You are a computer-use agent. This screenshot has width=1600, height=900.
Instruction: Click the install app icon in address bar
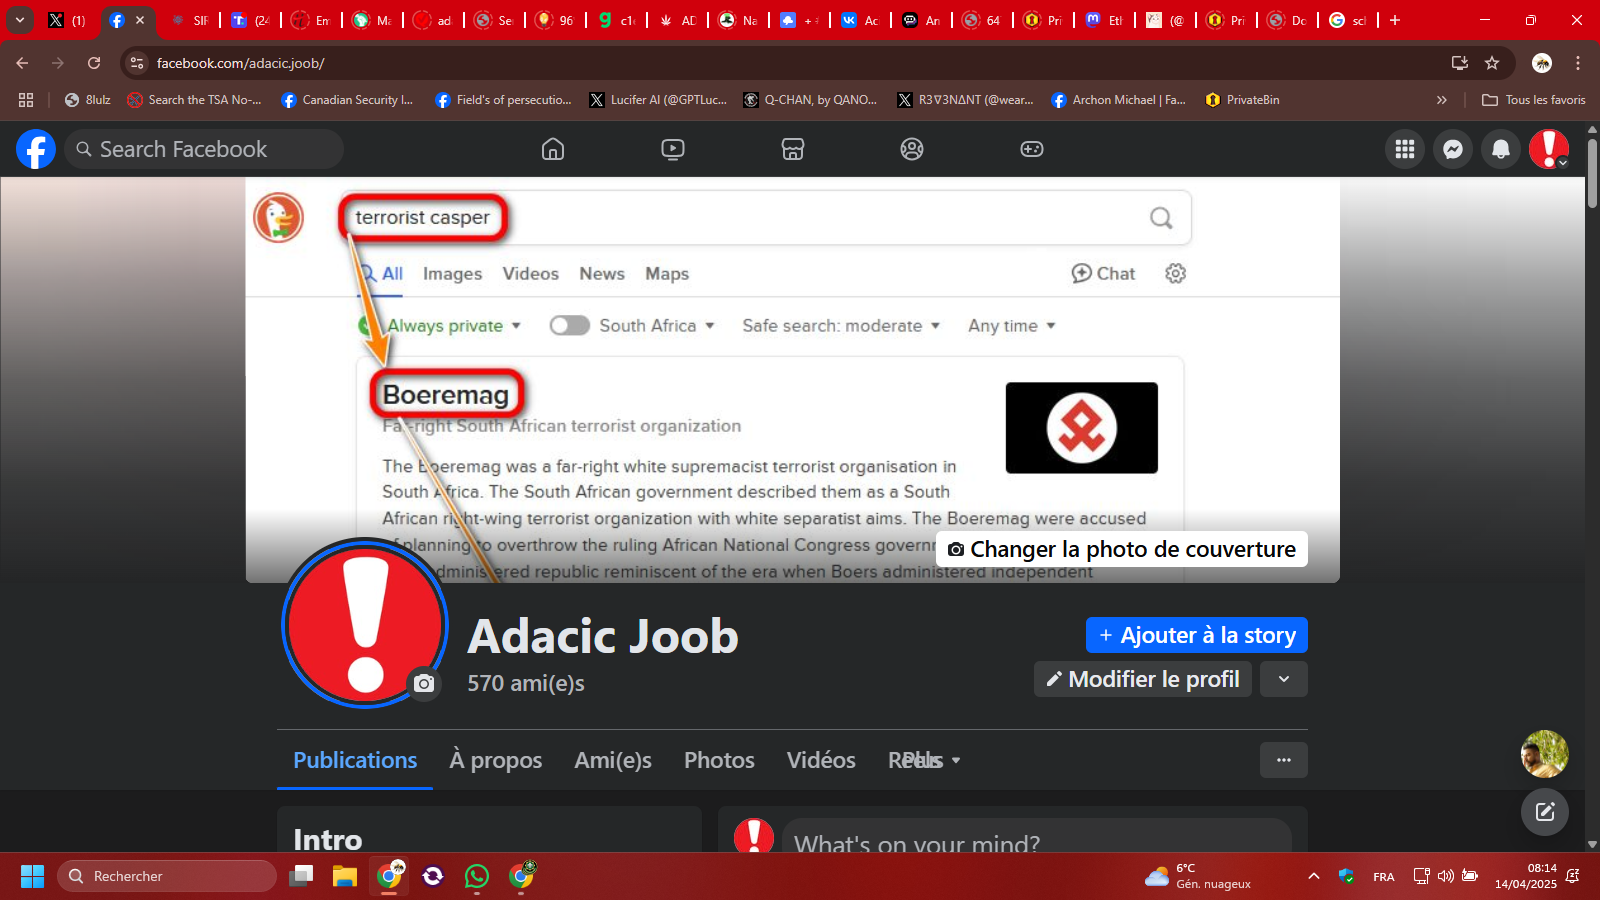[1460, 63]
